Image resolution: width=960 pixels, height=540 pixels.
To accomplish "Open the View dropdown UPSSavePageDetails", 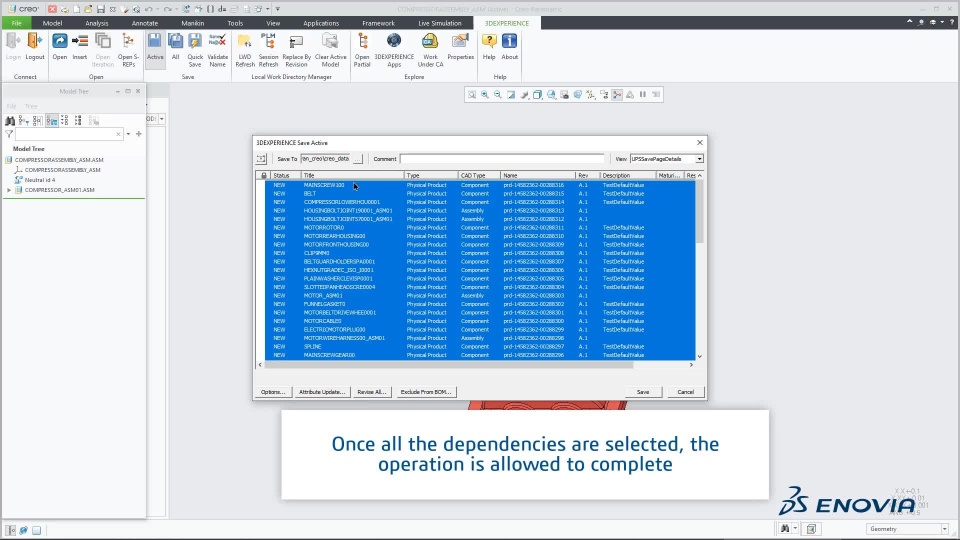I will click(x=699, y=159).
